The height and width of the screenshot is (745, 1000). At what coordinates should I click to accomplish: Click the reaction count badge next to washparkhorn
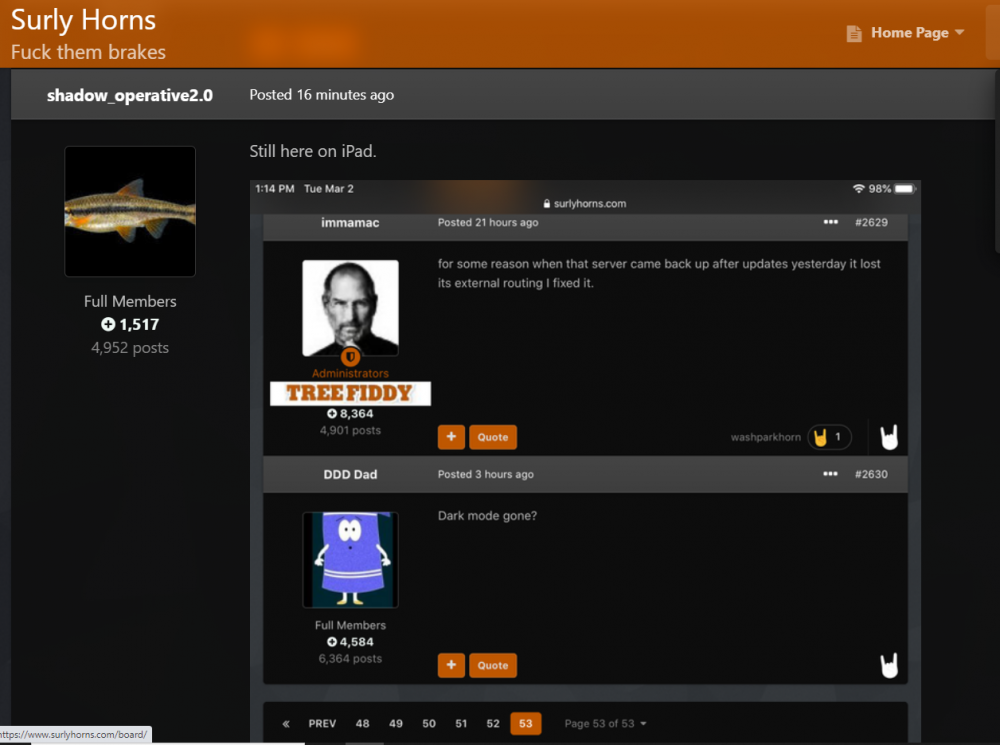click(829, 437)
